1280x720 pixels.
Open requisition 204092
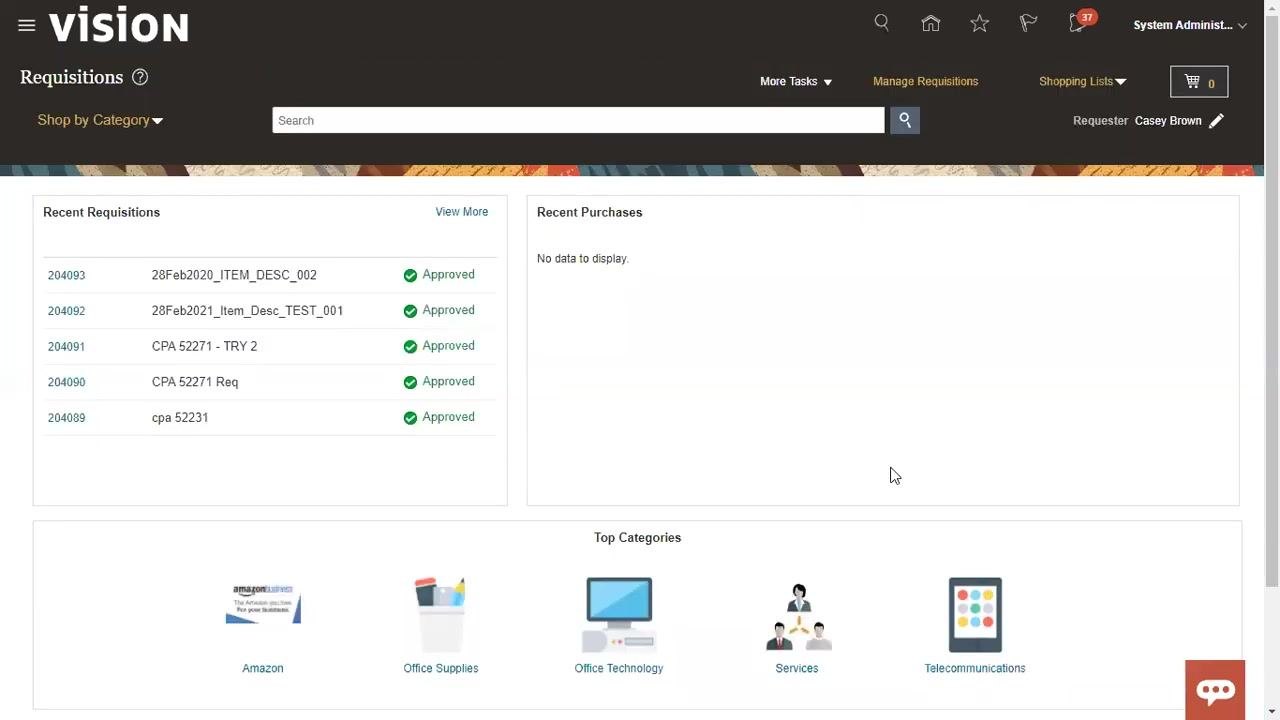(67, 311)
